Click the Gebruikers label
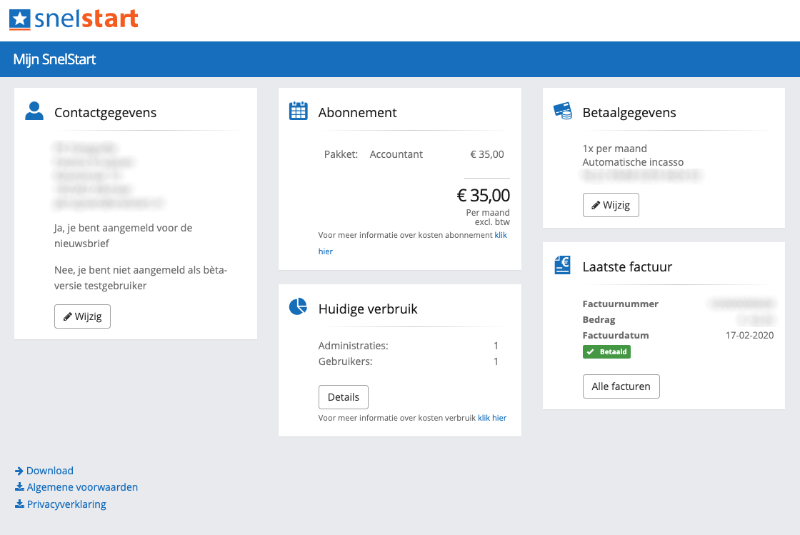Viewport: 800px width, 535px height. click(x=345, y=361)
